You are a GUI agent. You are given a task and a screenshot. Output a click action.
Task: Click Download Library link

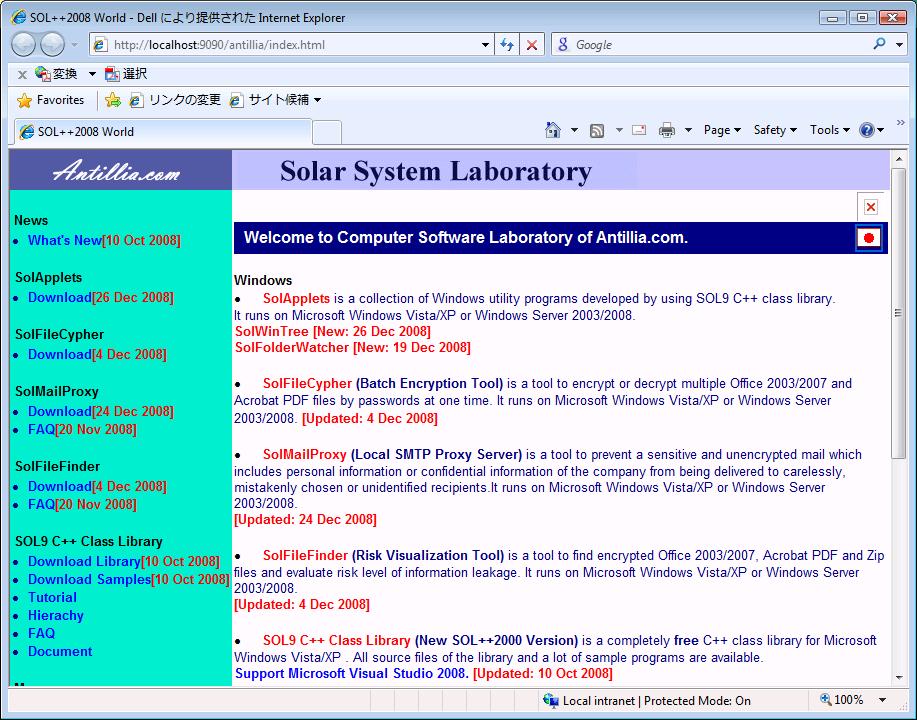(x=84, y=561)
